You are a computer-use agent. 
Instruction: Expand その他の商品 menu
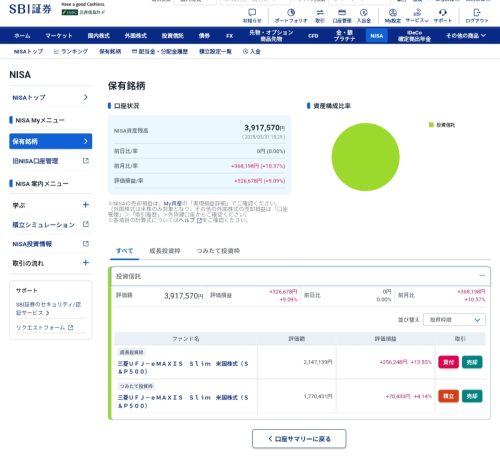(x=466, y=35)
